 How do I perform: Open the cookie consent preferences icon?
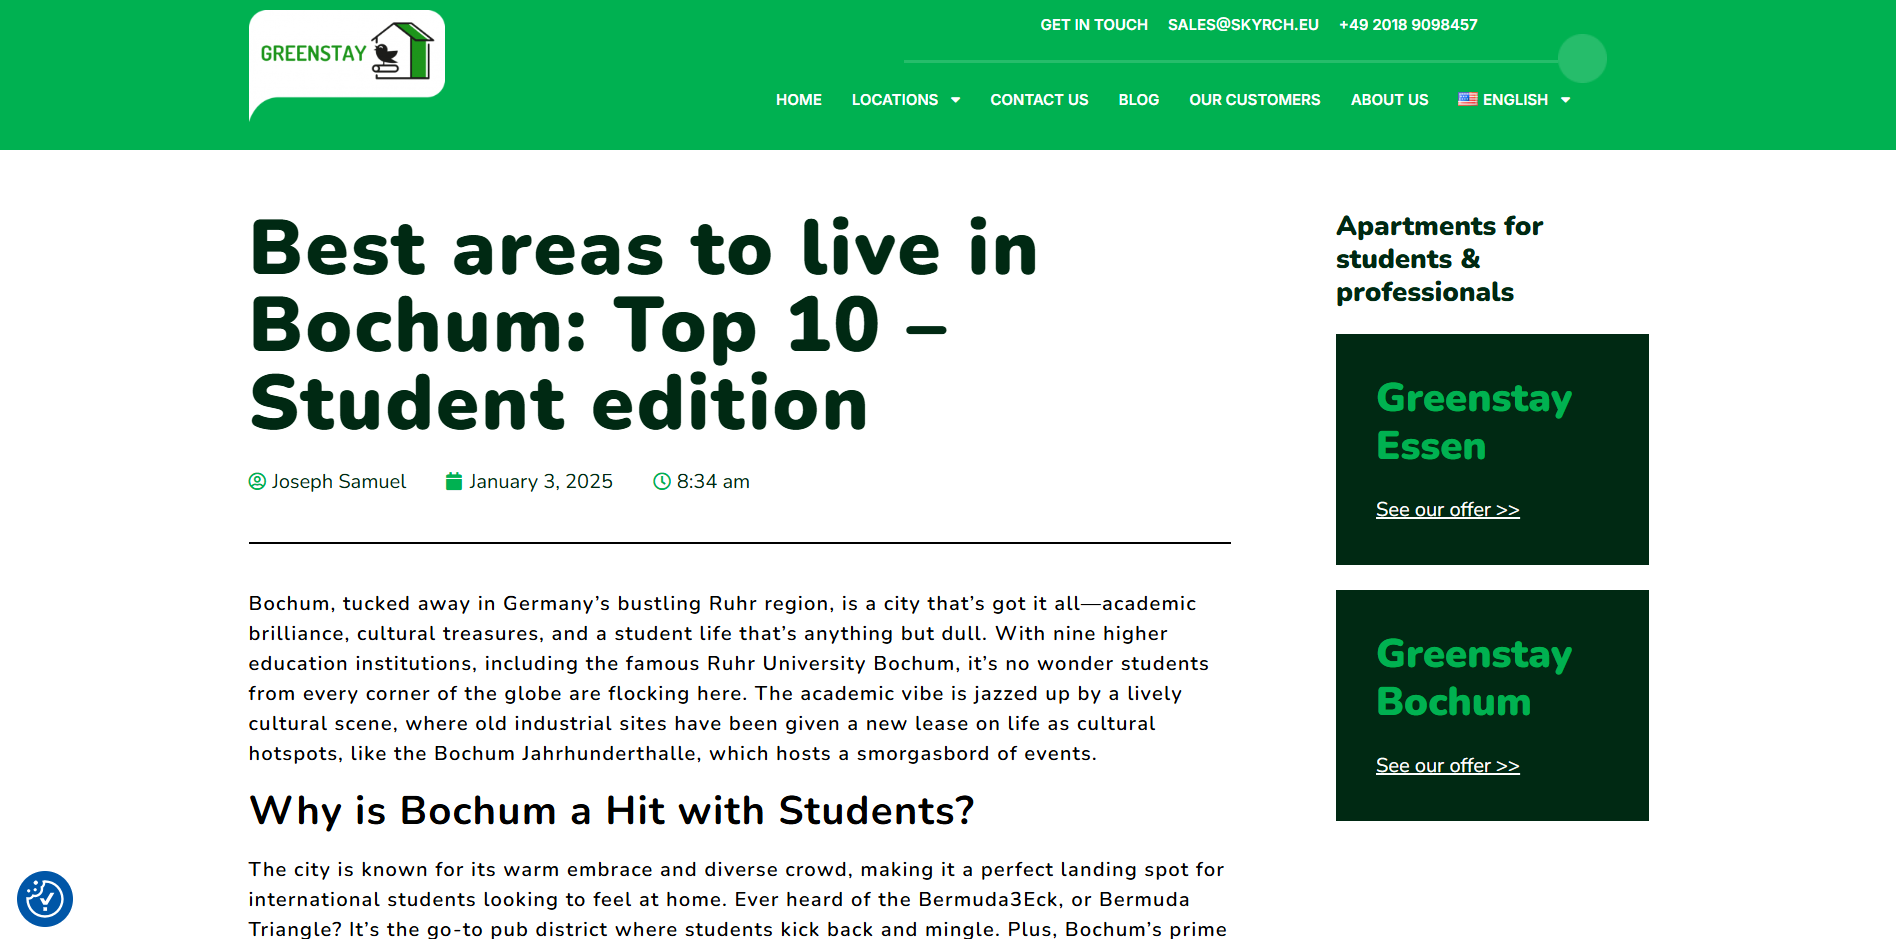(x=45, y=898)
